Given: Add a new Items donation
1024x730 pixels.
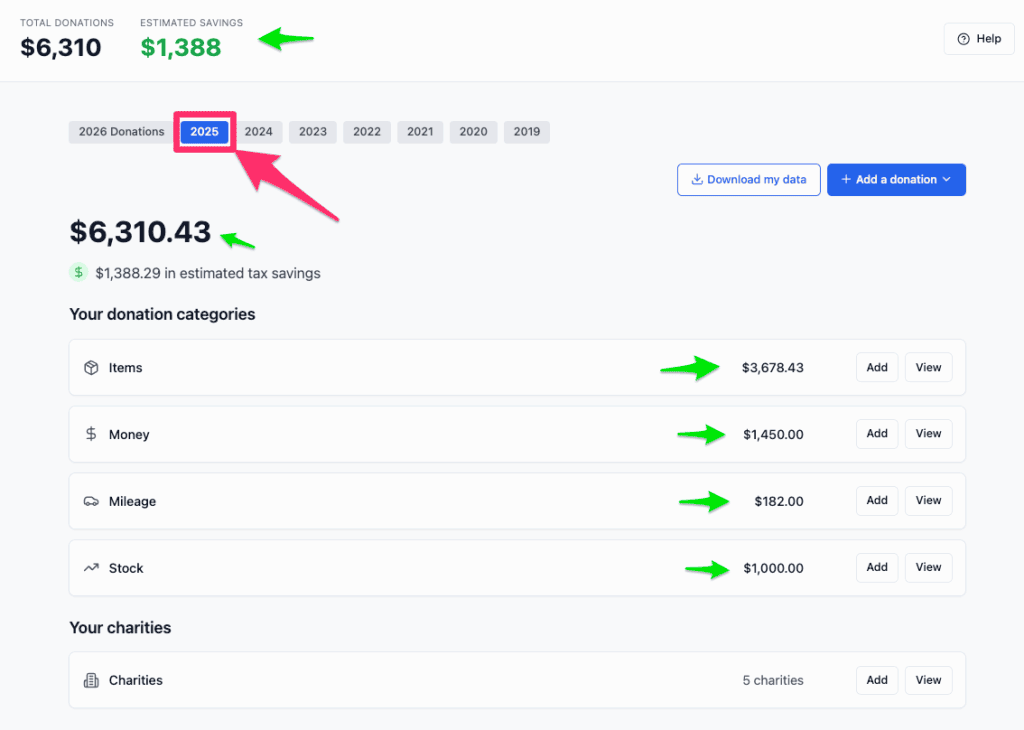Looking at the screenshot, I should 877,368.
